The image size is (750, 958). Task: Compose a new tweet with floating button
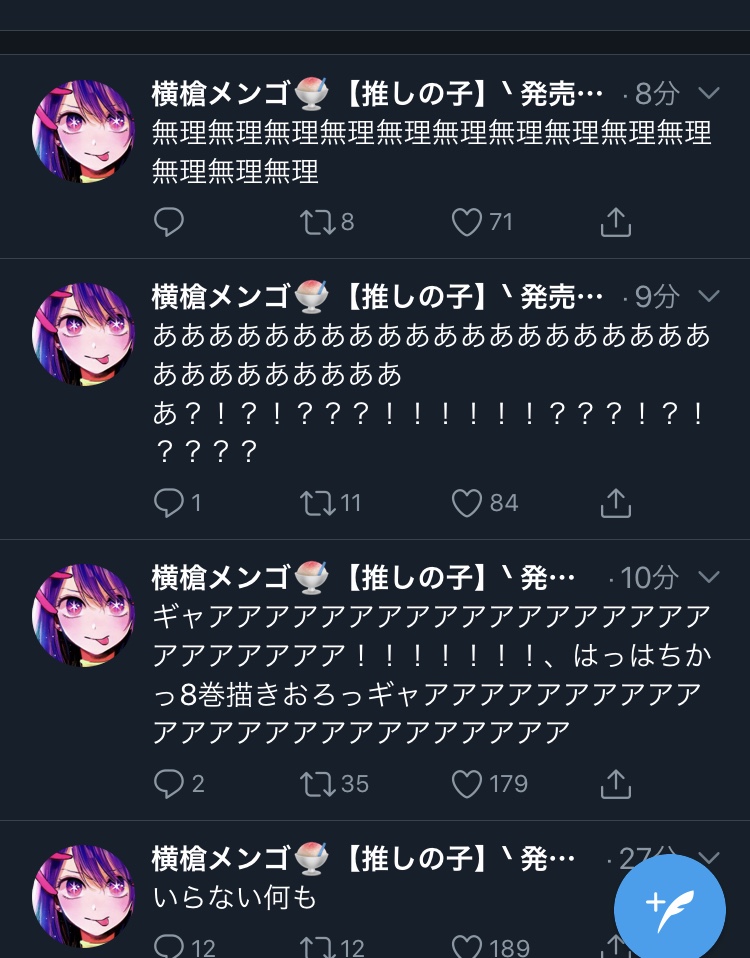[x=669, y=909]
